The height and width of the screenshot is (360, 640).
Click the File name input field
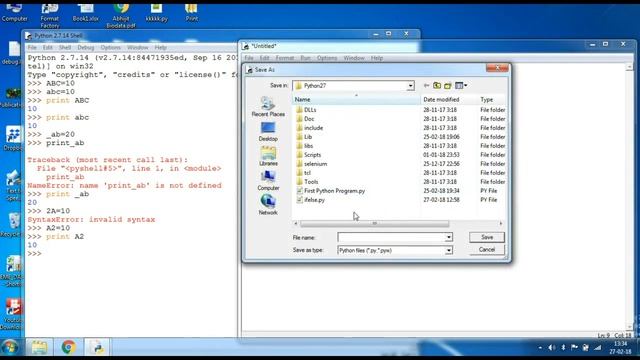click(391, 237)
